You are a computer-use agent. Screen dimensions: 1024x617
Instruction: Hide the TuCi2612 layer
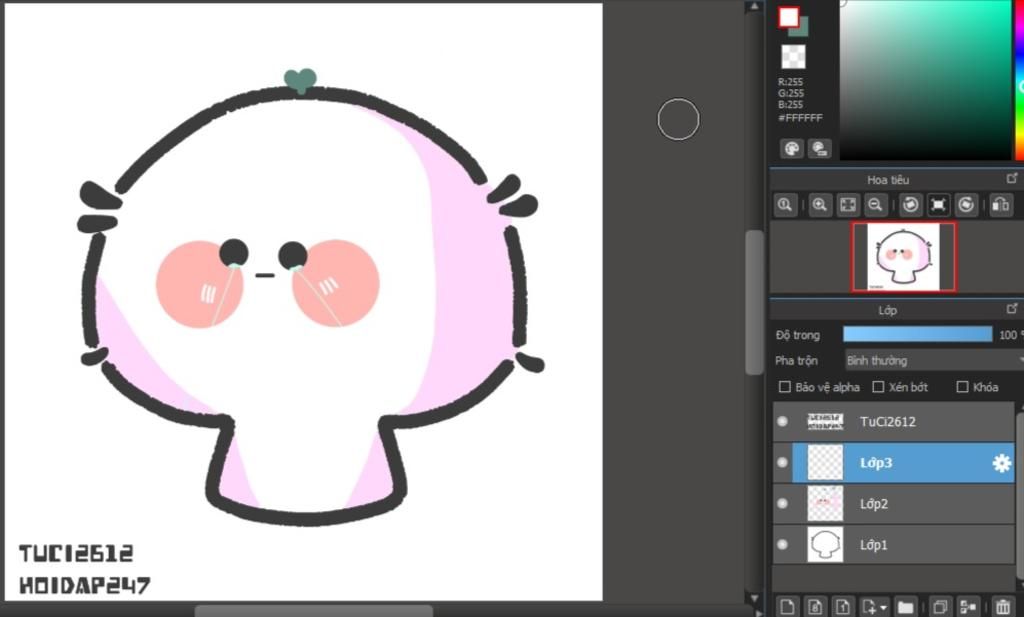pyautogui.click(x=782, y=421)
